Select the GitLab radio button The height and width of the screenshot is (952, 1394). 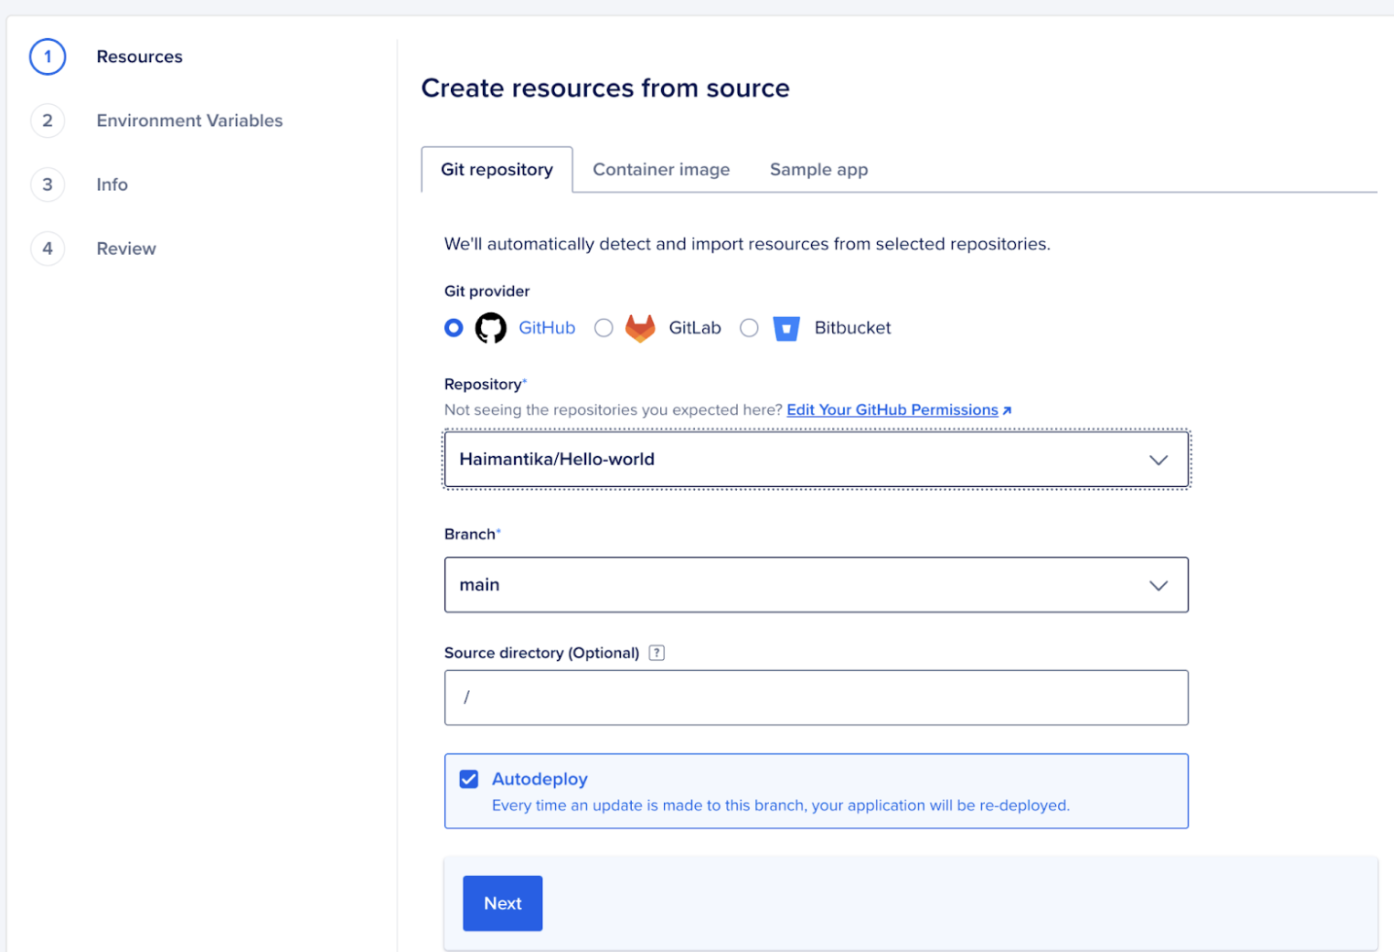604,328
